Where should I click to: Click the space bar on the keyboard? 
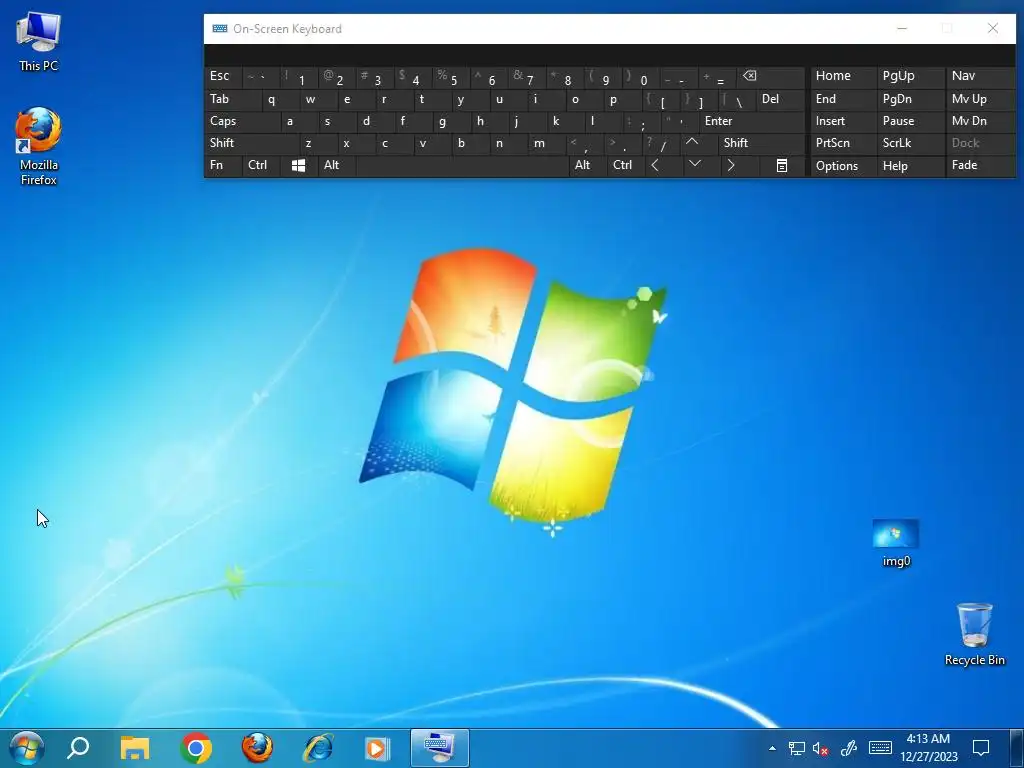click(x=462, y=165)
